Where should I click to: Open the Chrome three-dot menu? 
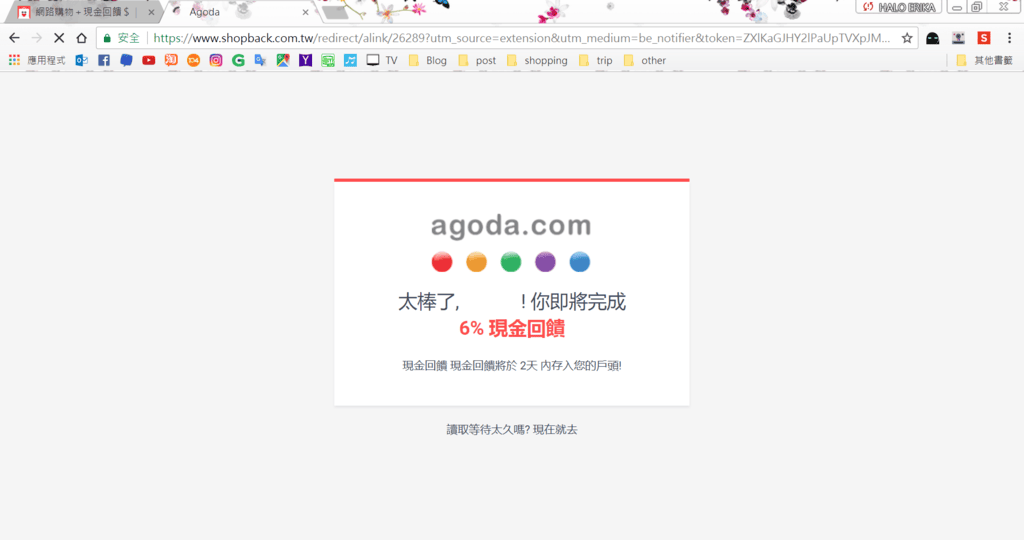point(1010,38)
